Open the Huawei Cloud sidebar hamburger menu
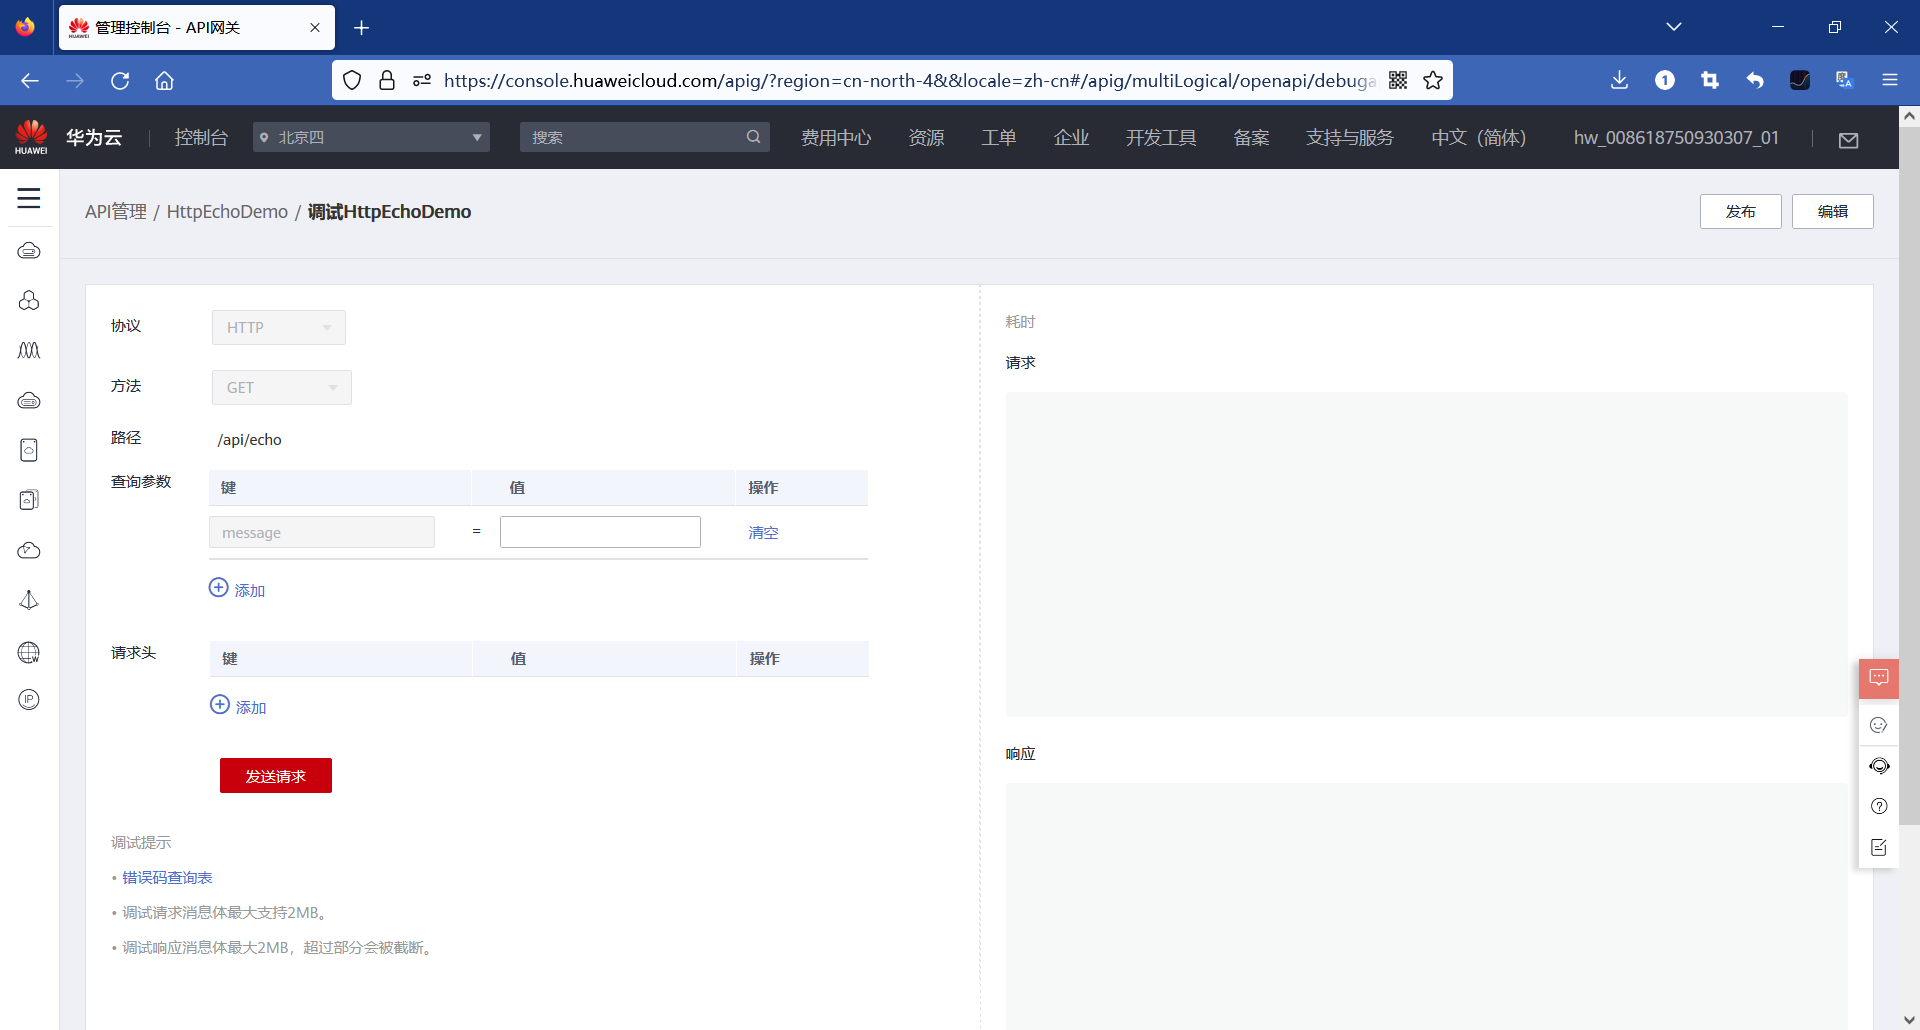 29,198
